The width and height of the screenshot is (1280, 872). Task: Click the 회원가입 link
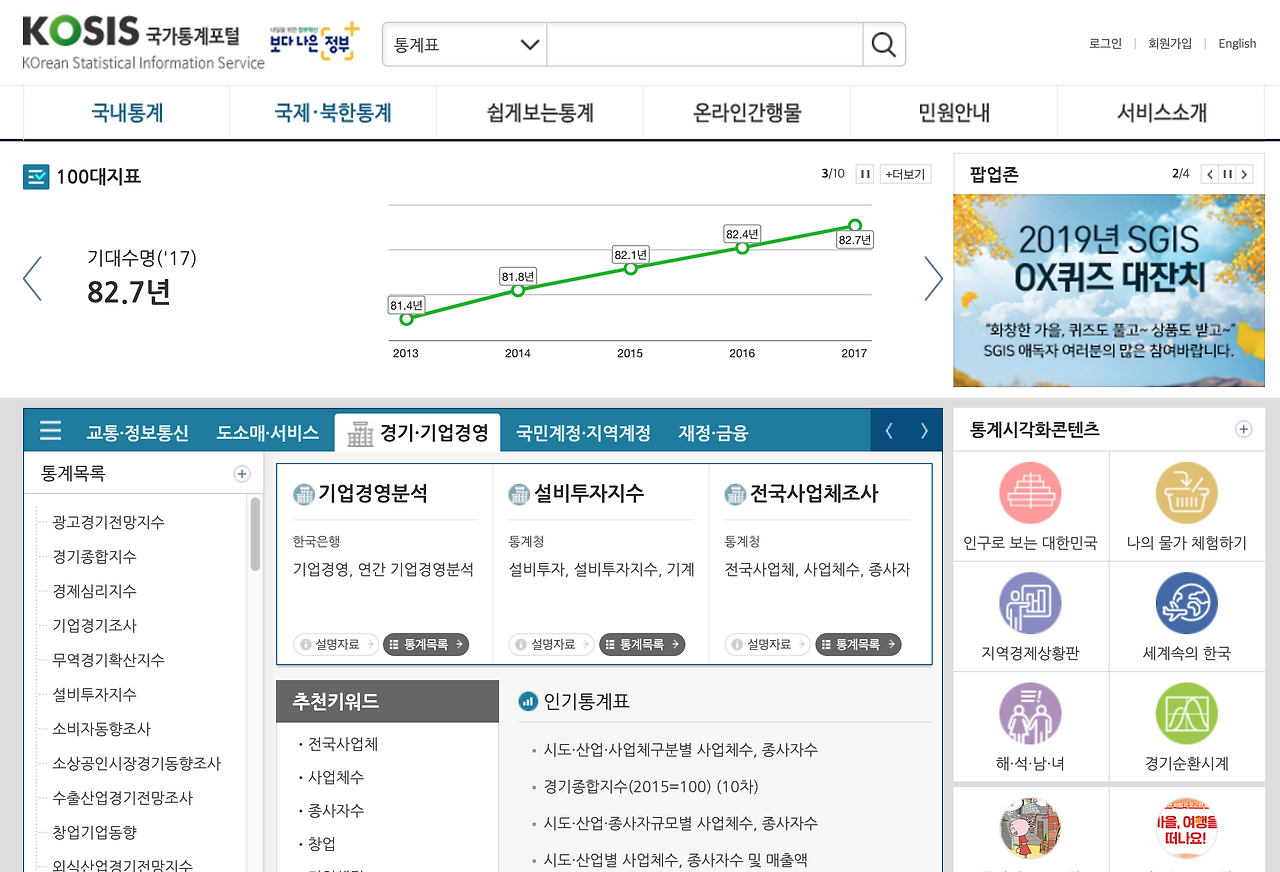pos(1170,44)
